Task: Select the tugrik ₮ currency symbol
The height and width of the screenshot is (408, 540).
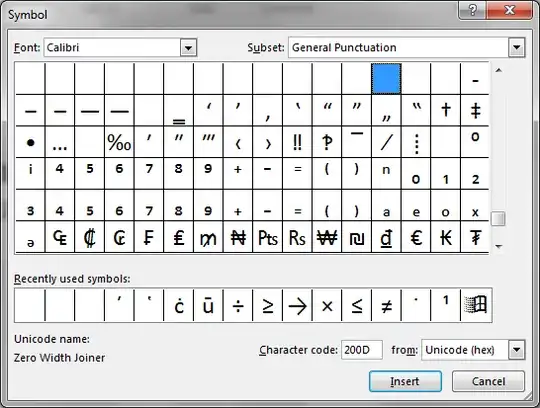Action: 475,237
